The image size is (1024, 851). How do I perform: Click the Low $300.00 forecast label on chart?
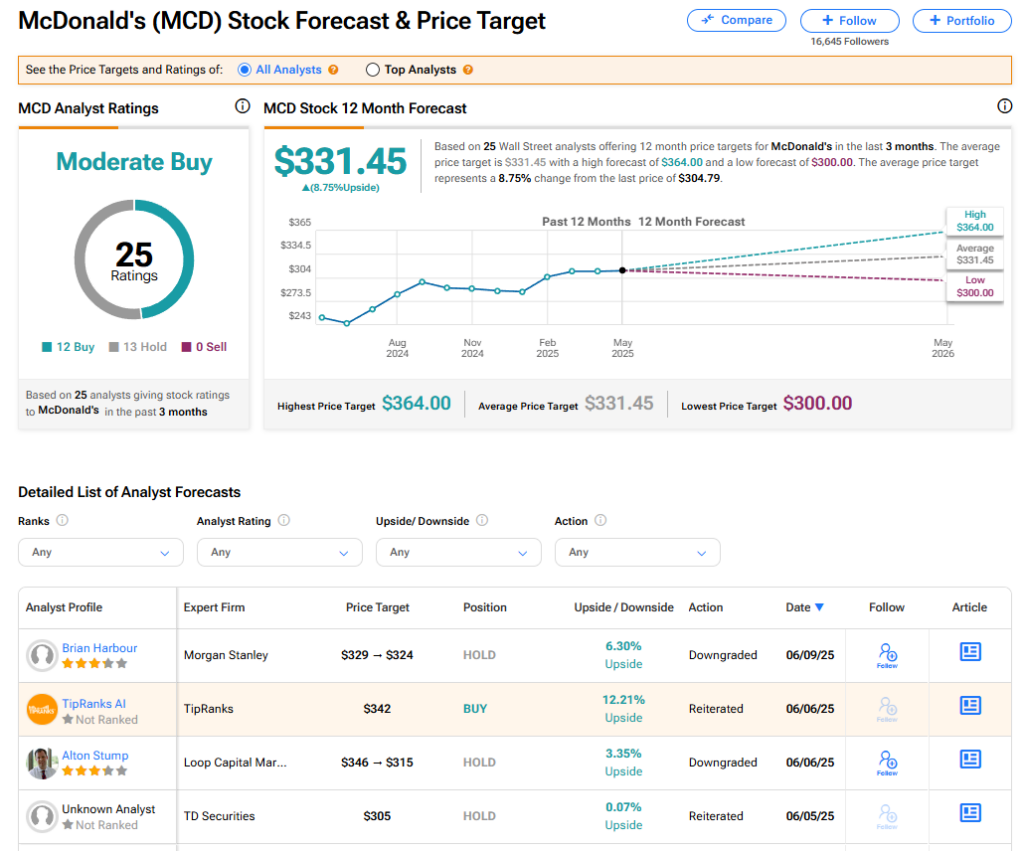975,286
